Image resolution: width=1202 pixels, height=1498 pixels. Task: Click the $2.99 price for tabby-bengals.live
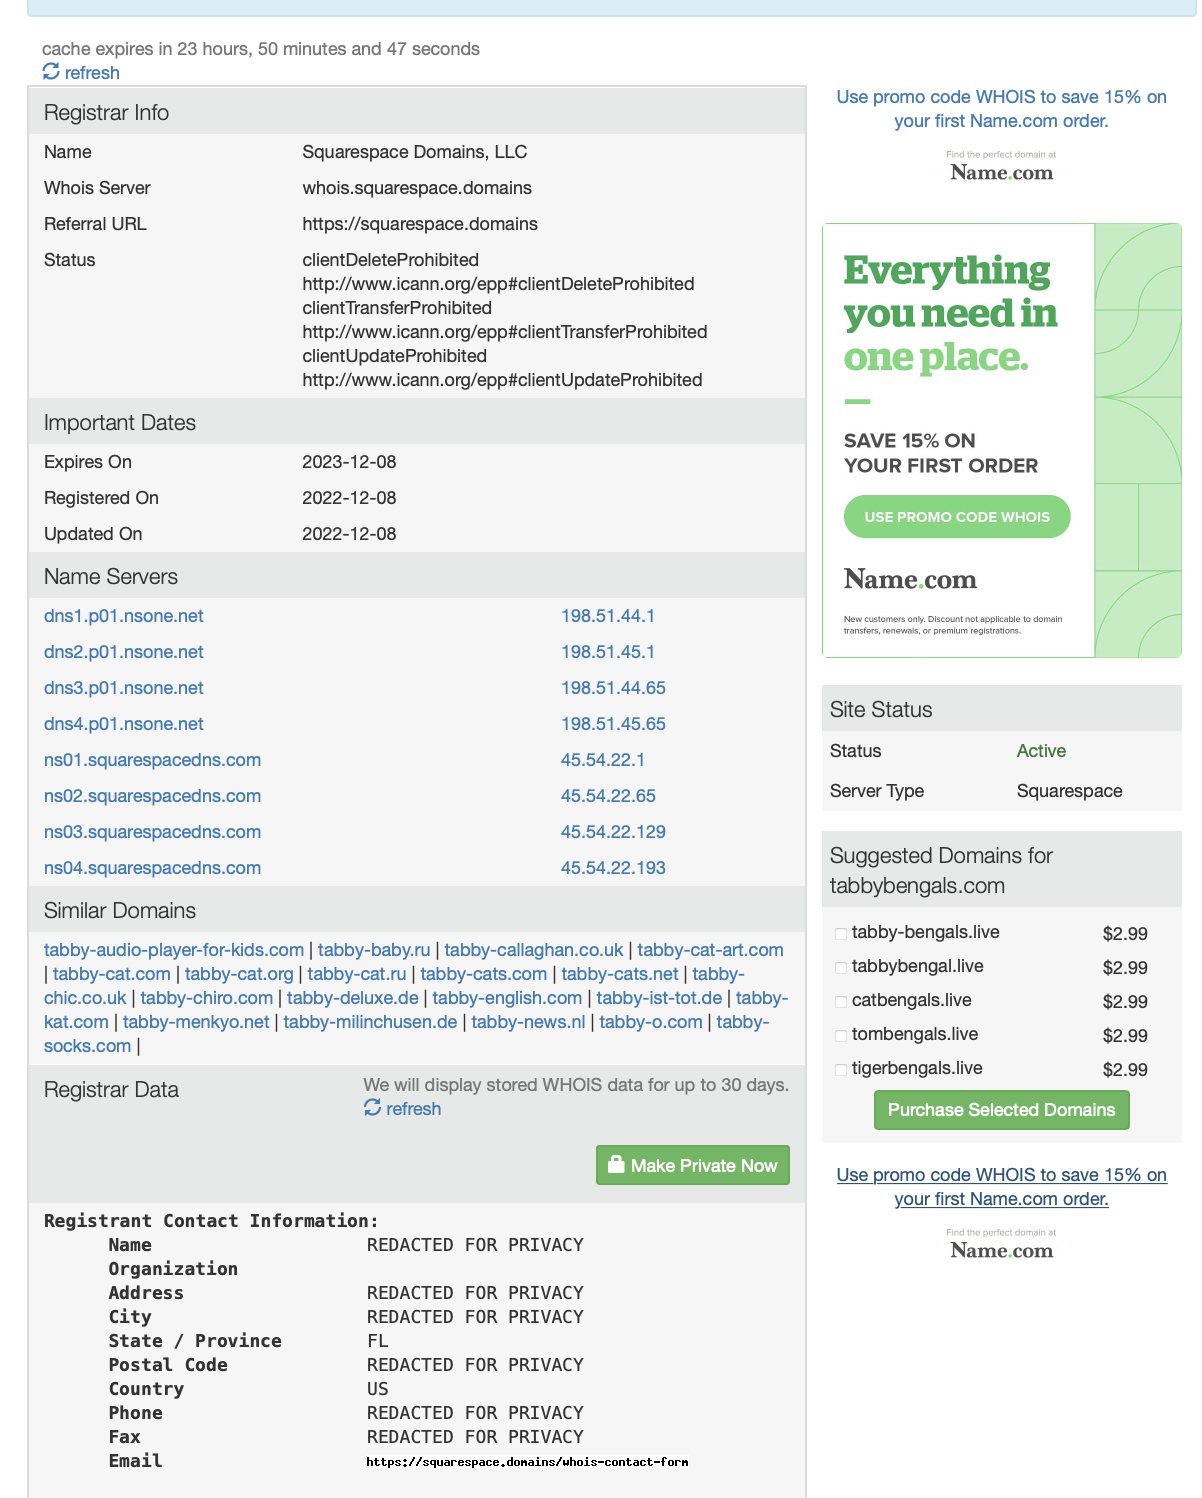point(1125,934)
